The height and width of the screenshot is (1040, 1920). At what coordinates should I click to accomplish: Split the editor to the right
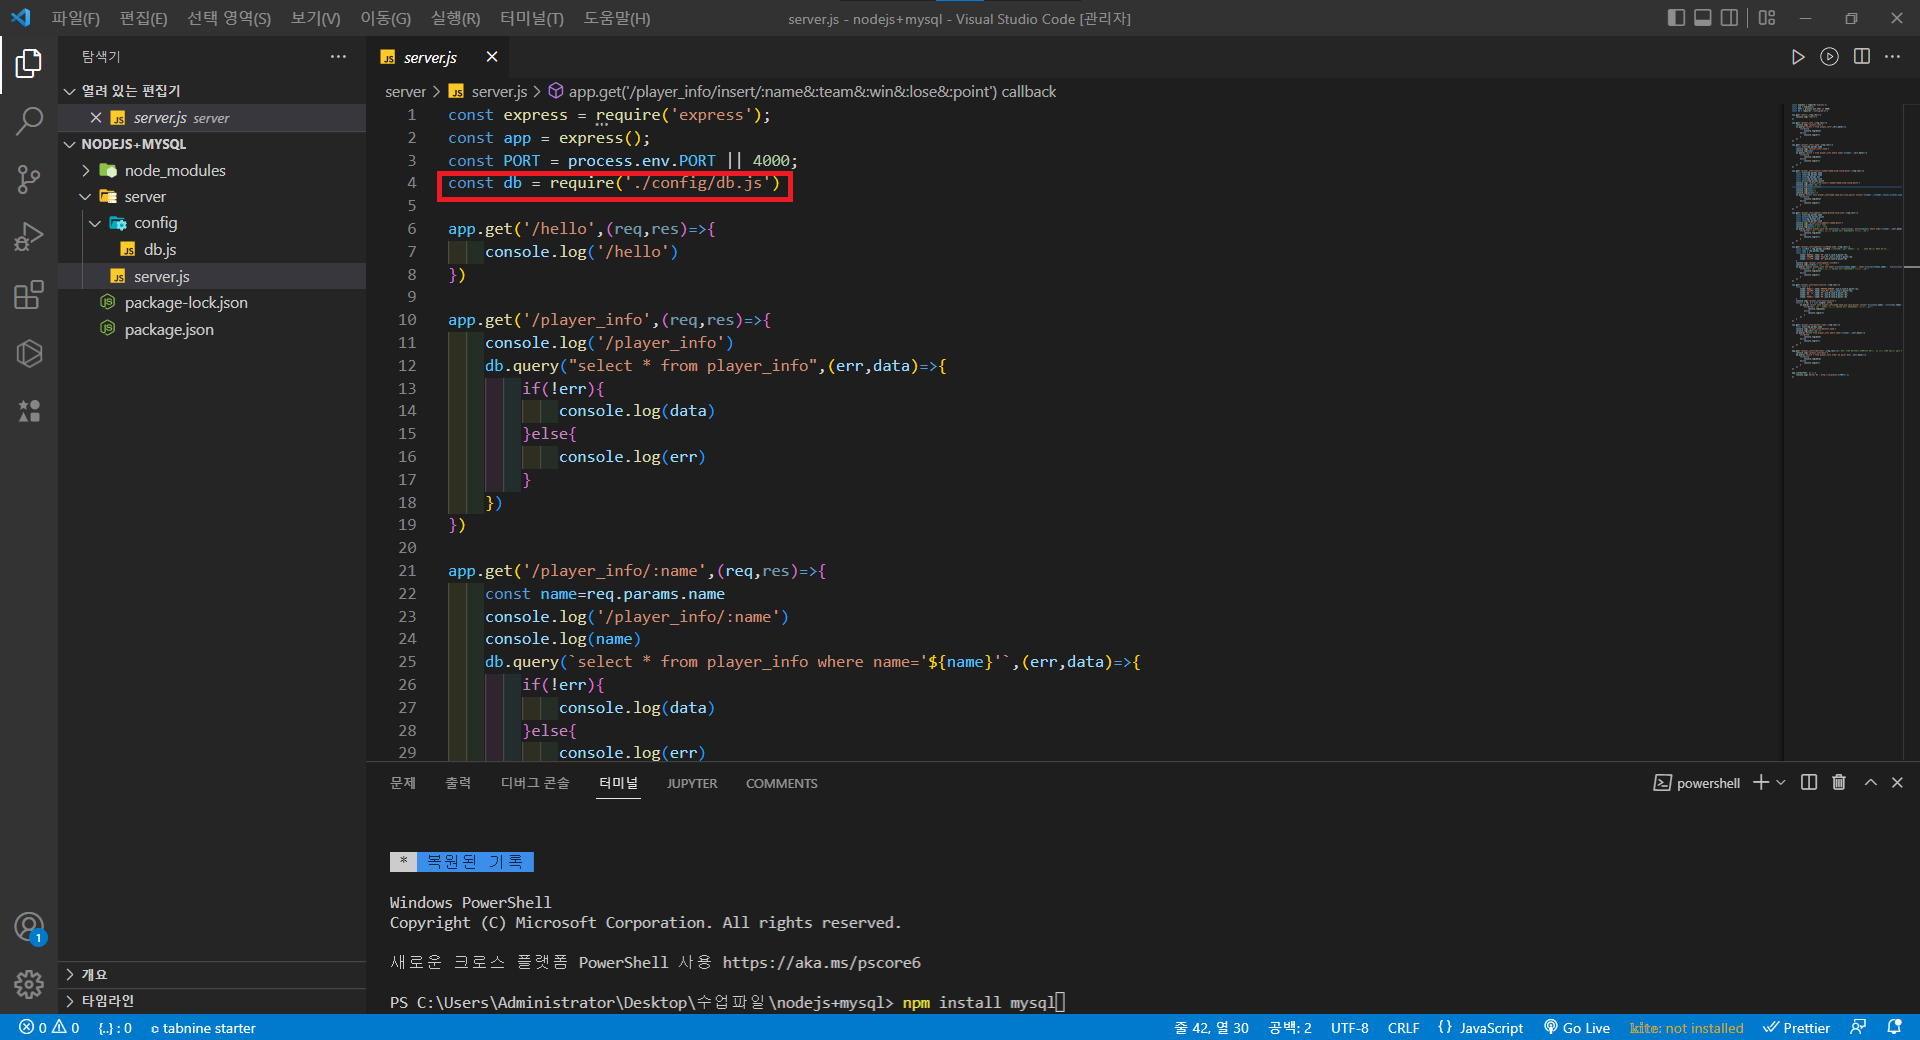click(1861, 57)
